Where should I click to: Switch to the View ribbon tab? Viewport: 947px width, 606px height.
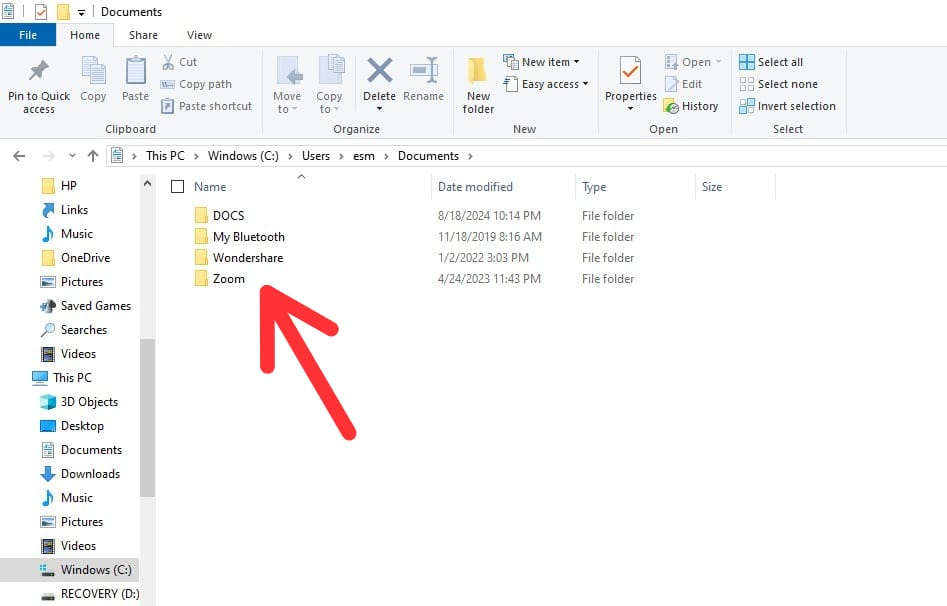[199, 35]
